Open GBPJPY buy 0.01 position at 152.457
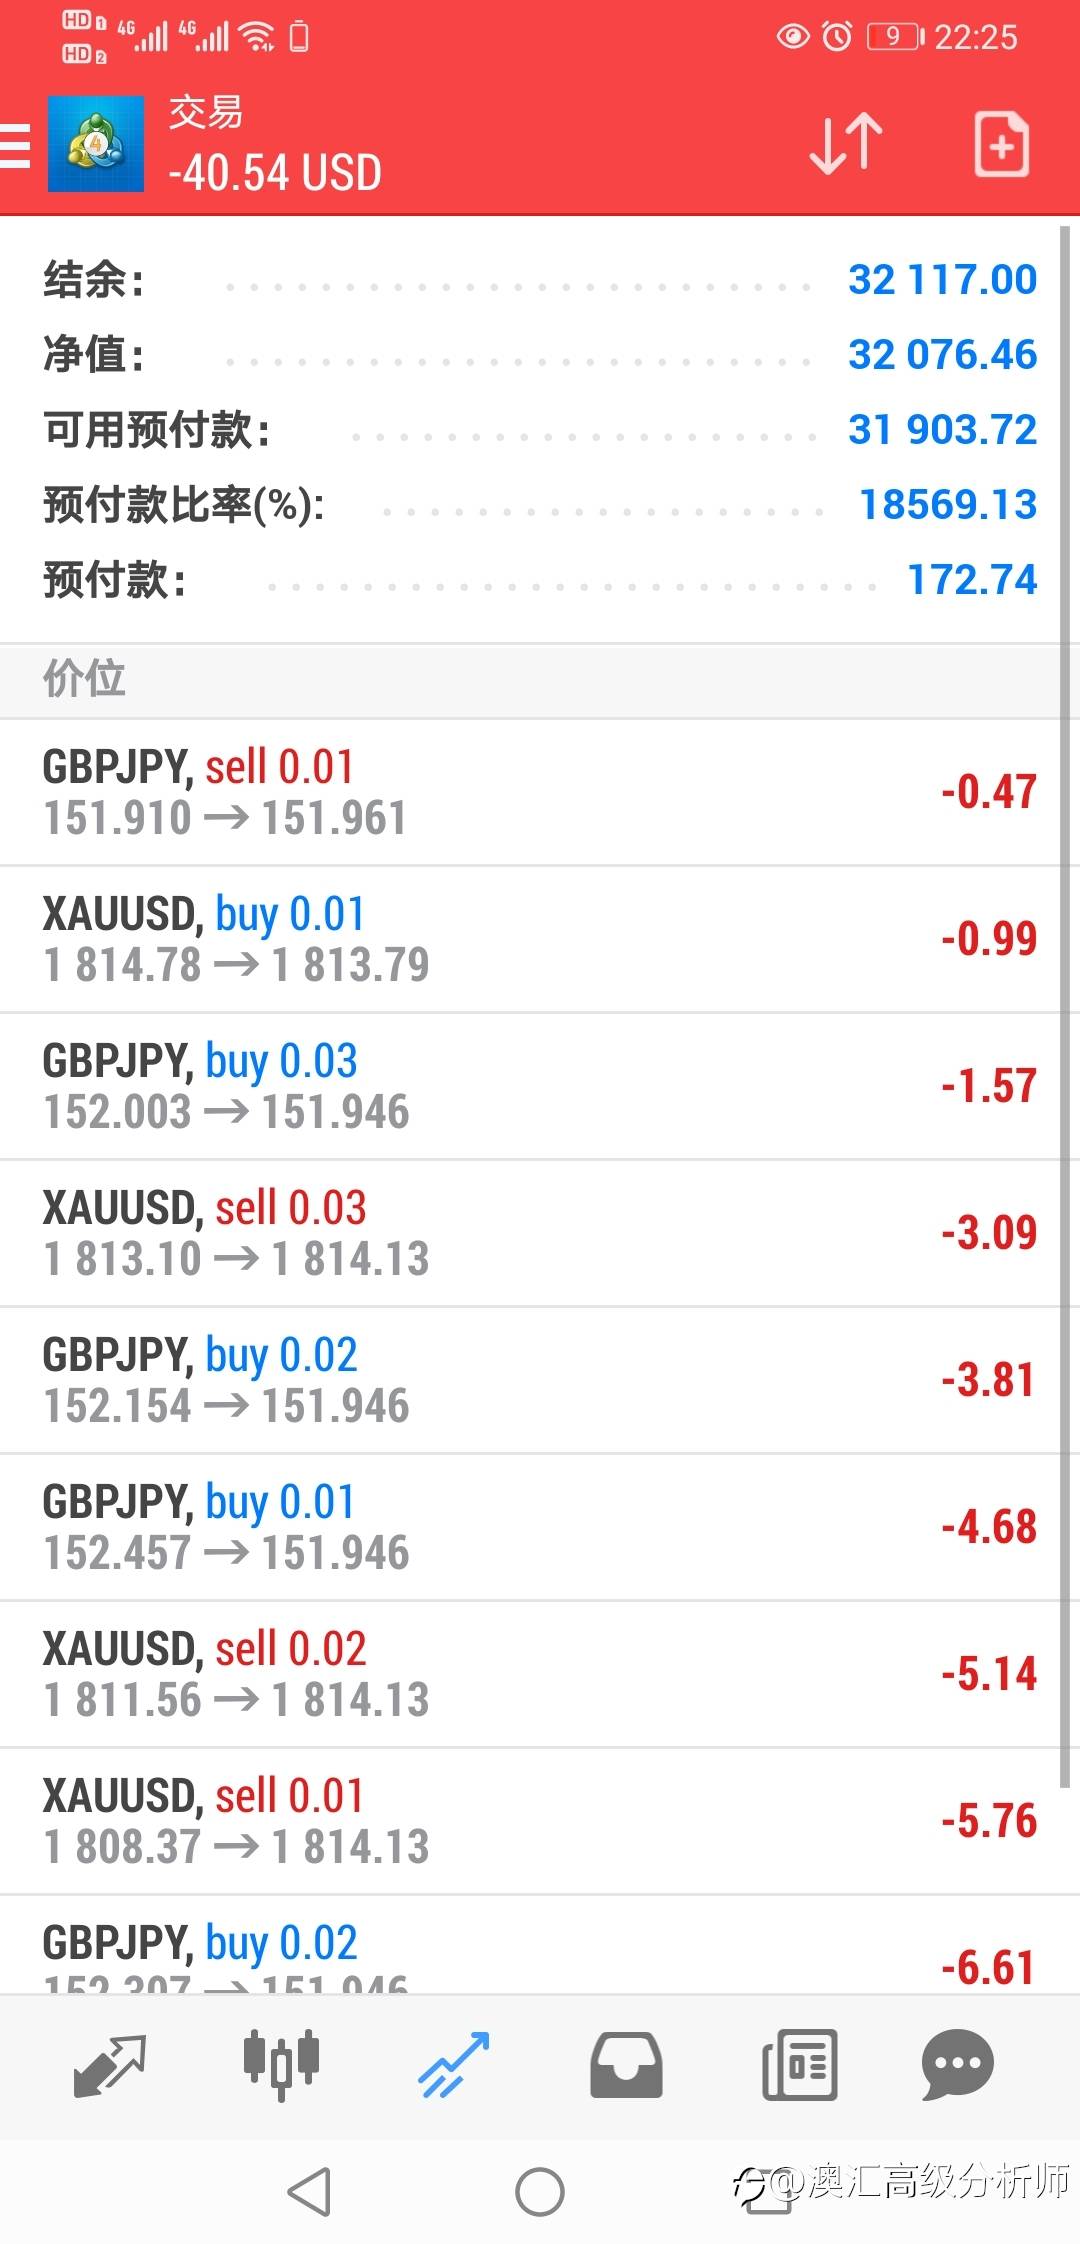 [530, 1527]
